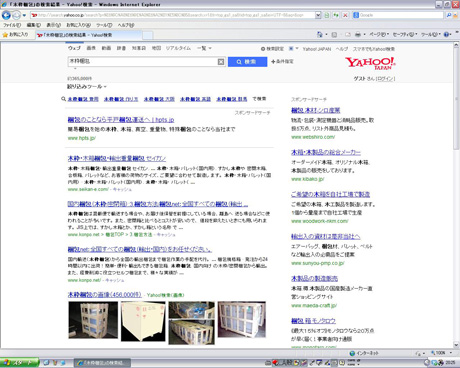Open the www.hpts.jp sponsored result link
This screenshot has height=368, width=460.
121,120
